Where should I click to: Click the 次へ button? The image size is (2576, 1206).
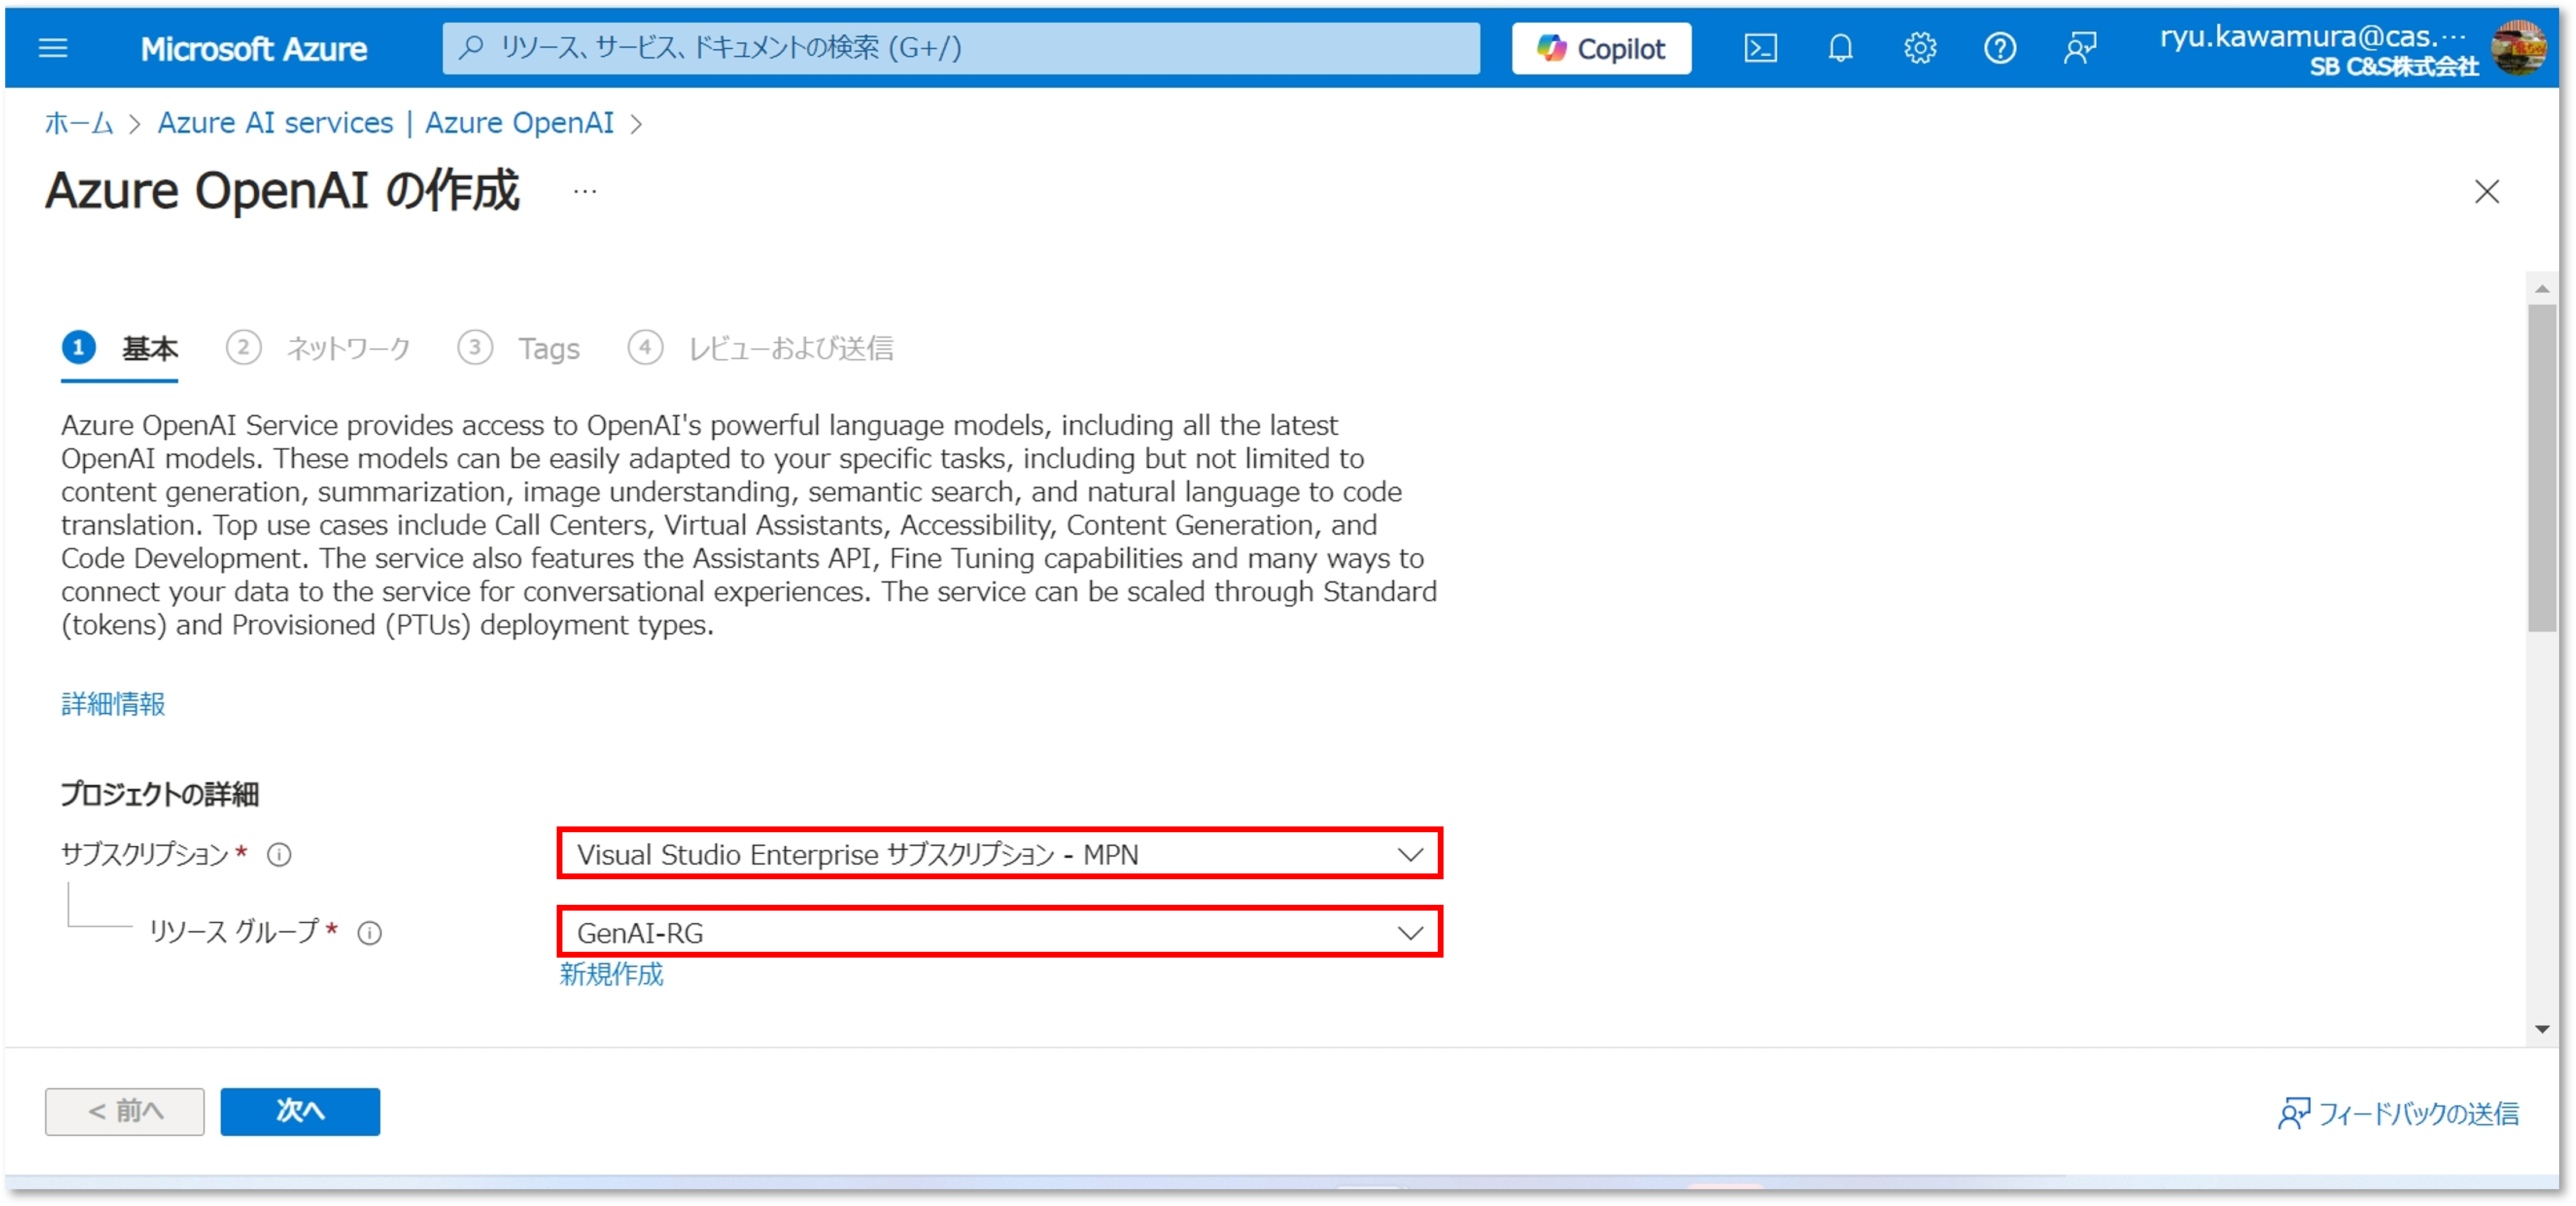[300, 1111]
